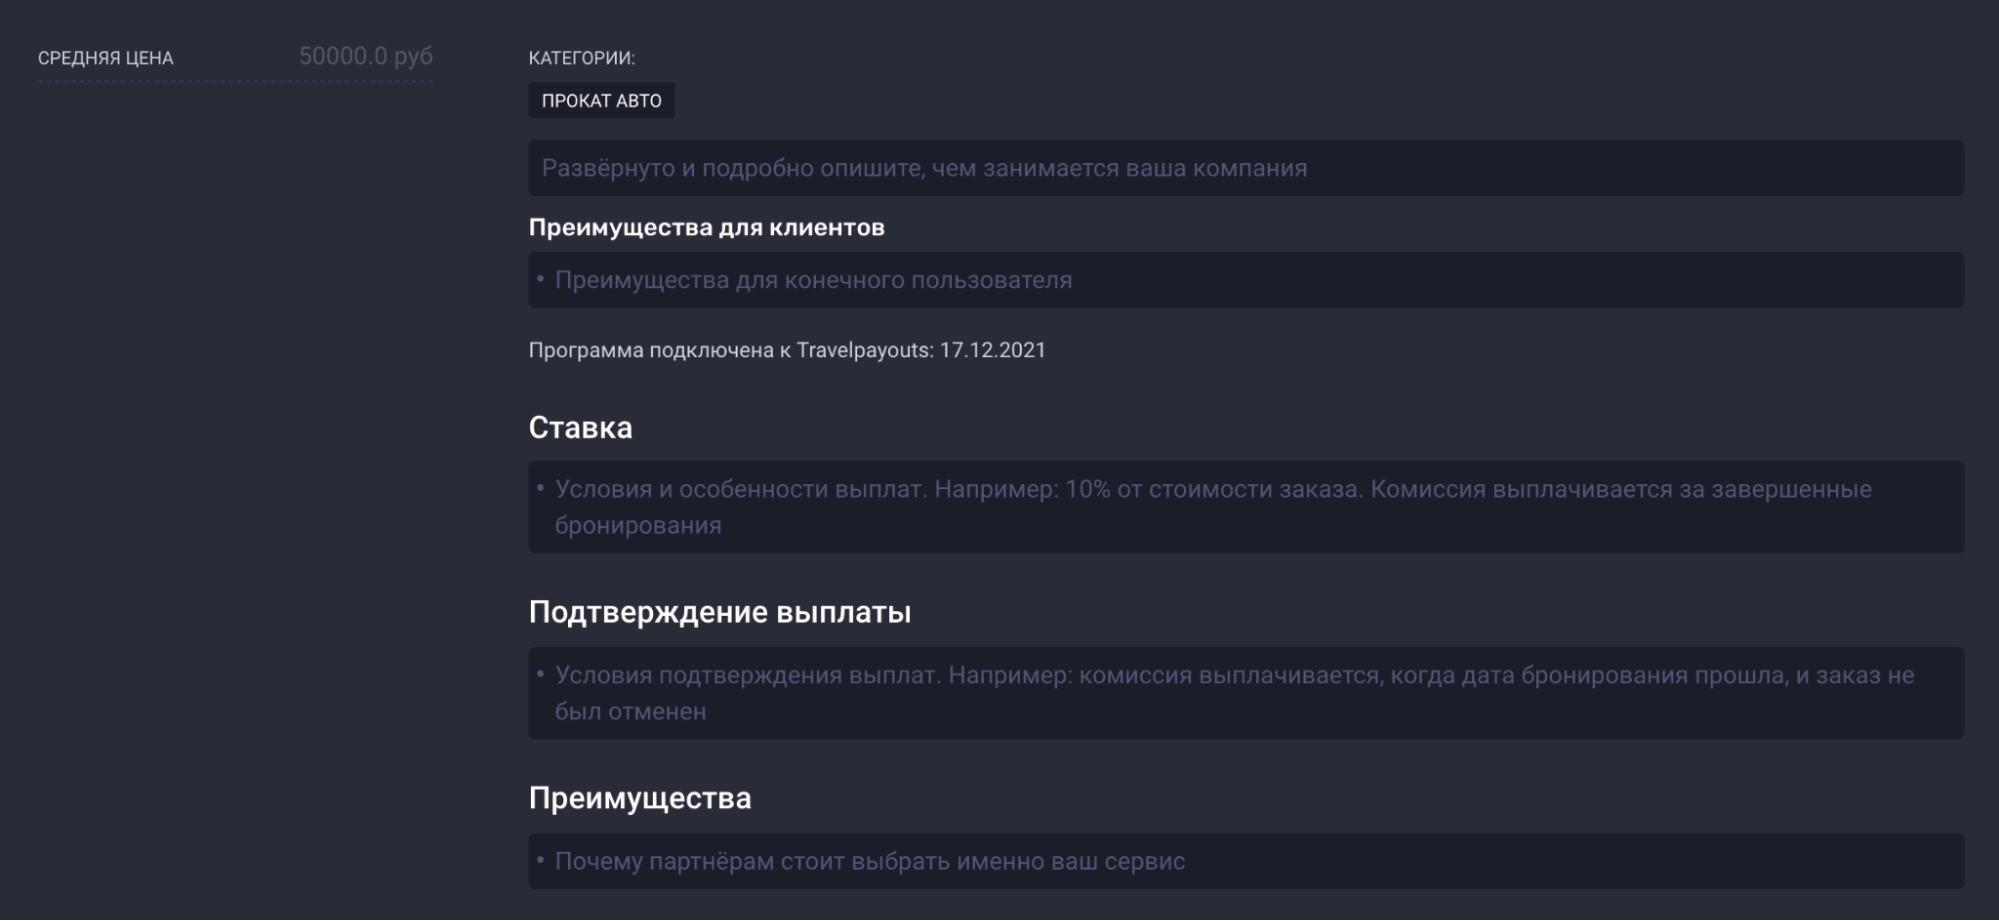This screenshot has width=1999, height=921.
Task: Click the СРЕДНЯЯ ЦЕНА label
Action: [x=106, y=58]
